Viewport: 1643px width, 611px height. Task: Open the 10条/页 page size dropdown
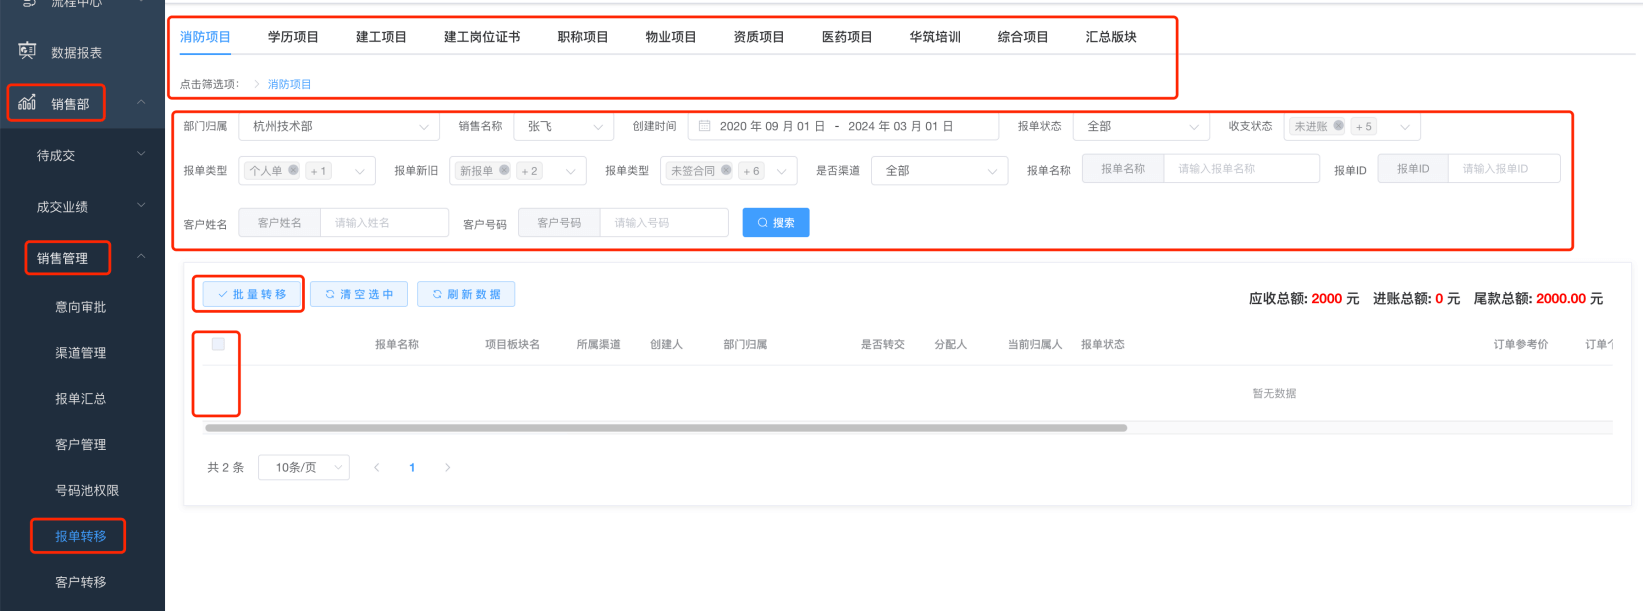304,467
